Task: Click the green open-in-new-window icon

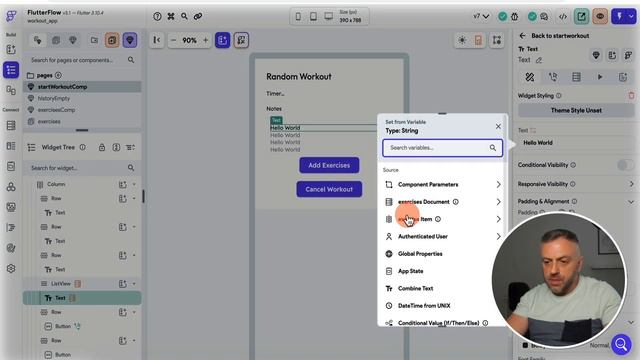Action: point(581,16)
